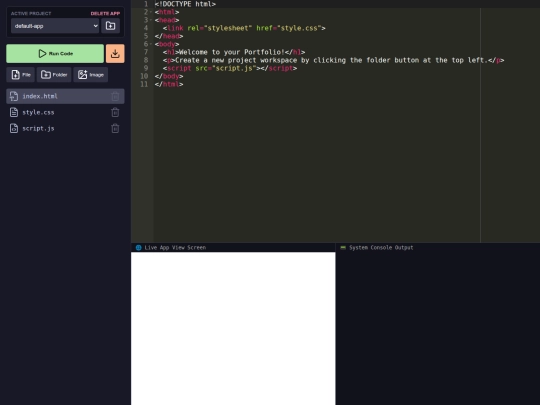Viewport: 540px width, 405px height.
Task: Click the globe icon beside Live App View
Action: (138, 247)
